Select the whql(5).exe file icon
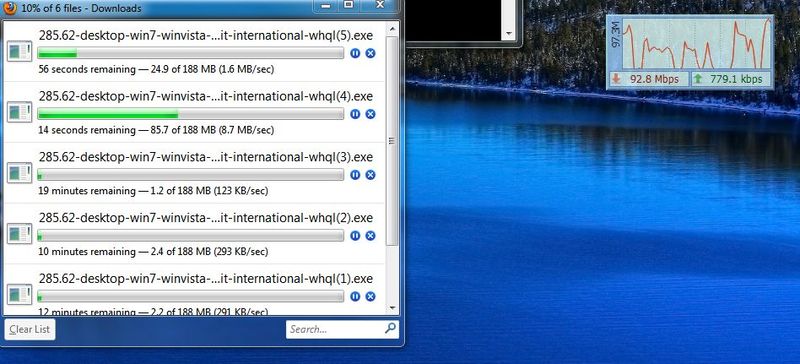This screenshot has height=364, width=800. (19, 52)
